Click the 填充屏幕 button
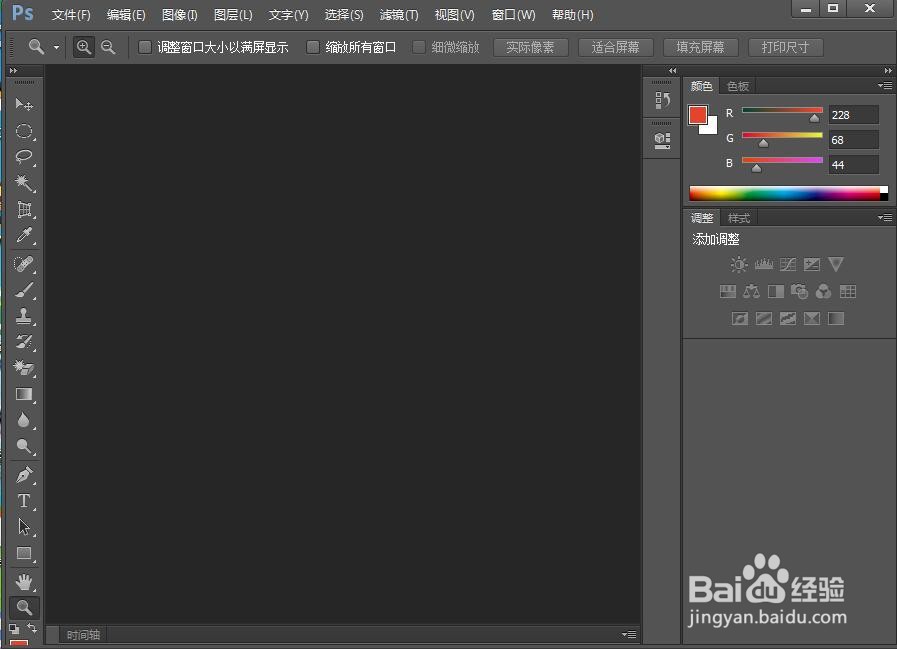 pyautogui.click(x=700, y=48)
